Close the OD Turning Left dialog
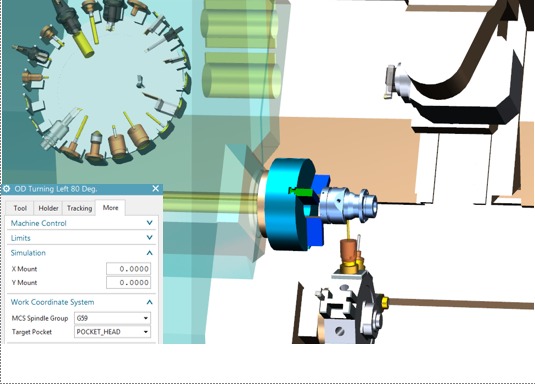 pyautogui.click(x=156, y=188)
